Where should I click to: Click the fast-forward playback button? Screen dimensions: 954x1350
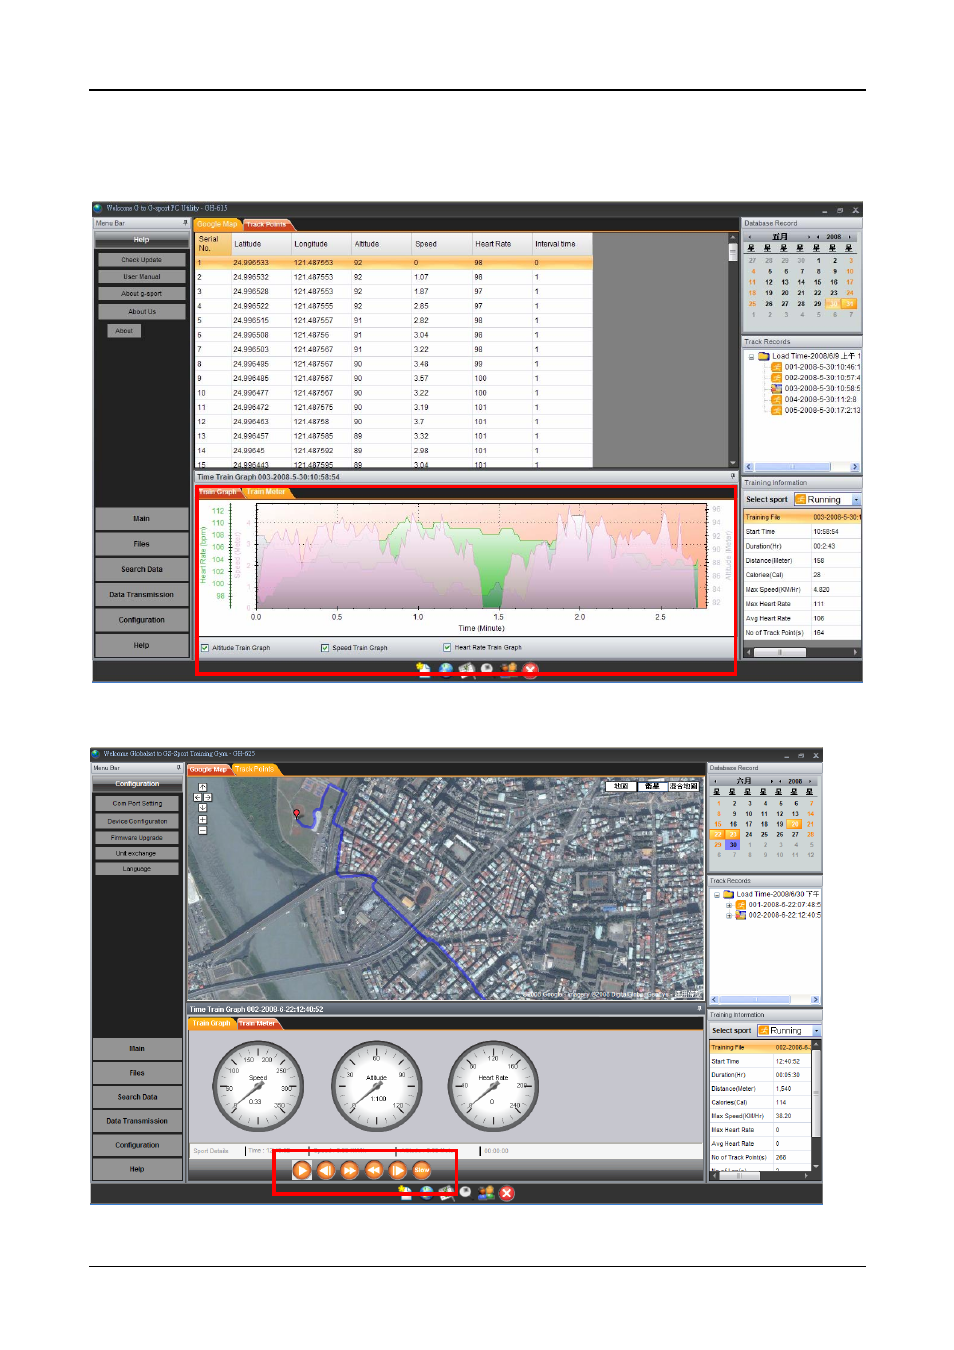[x=350, y=1170]
